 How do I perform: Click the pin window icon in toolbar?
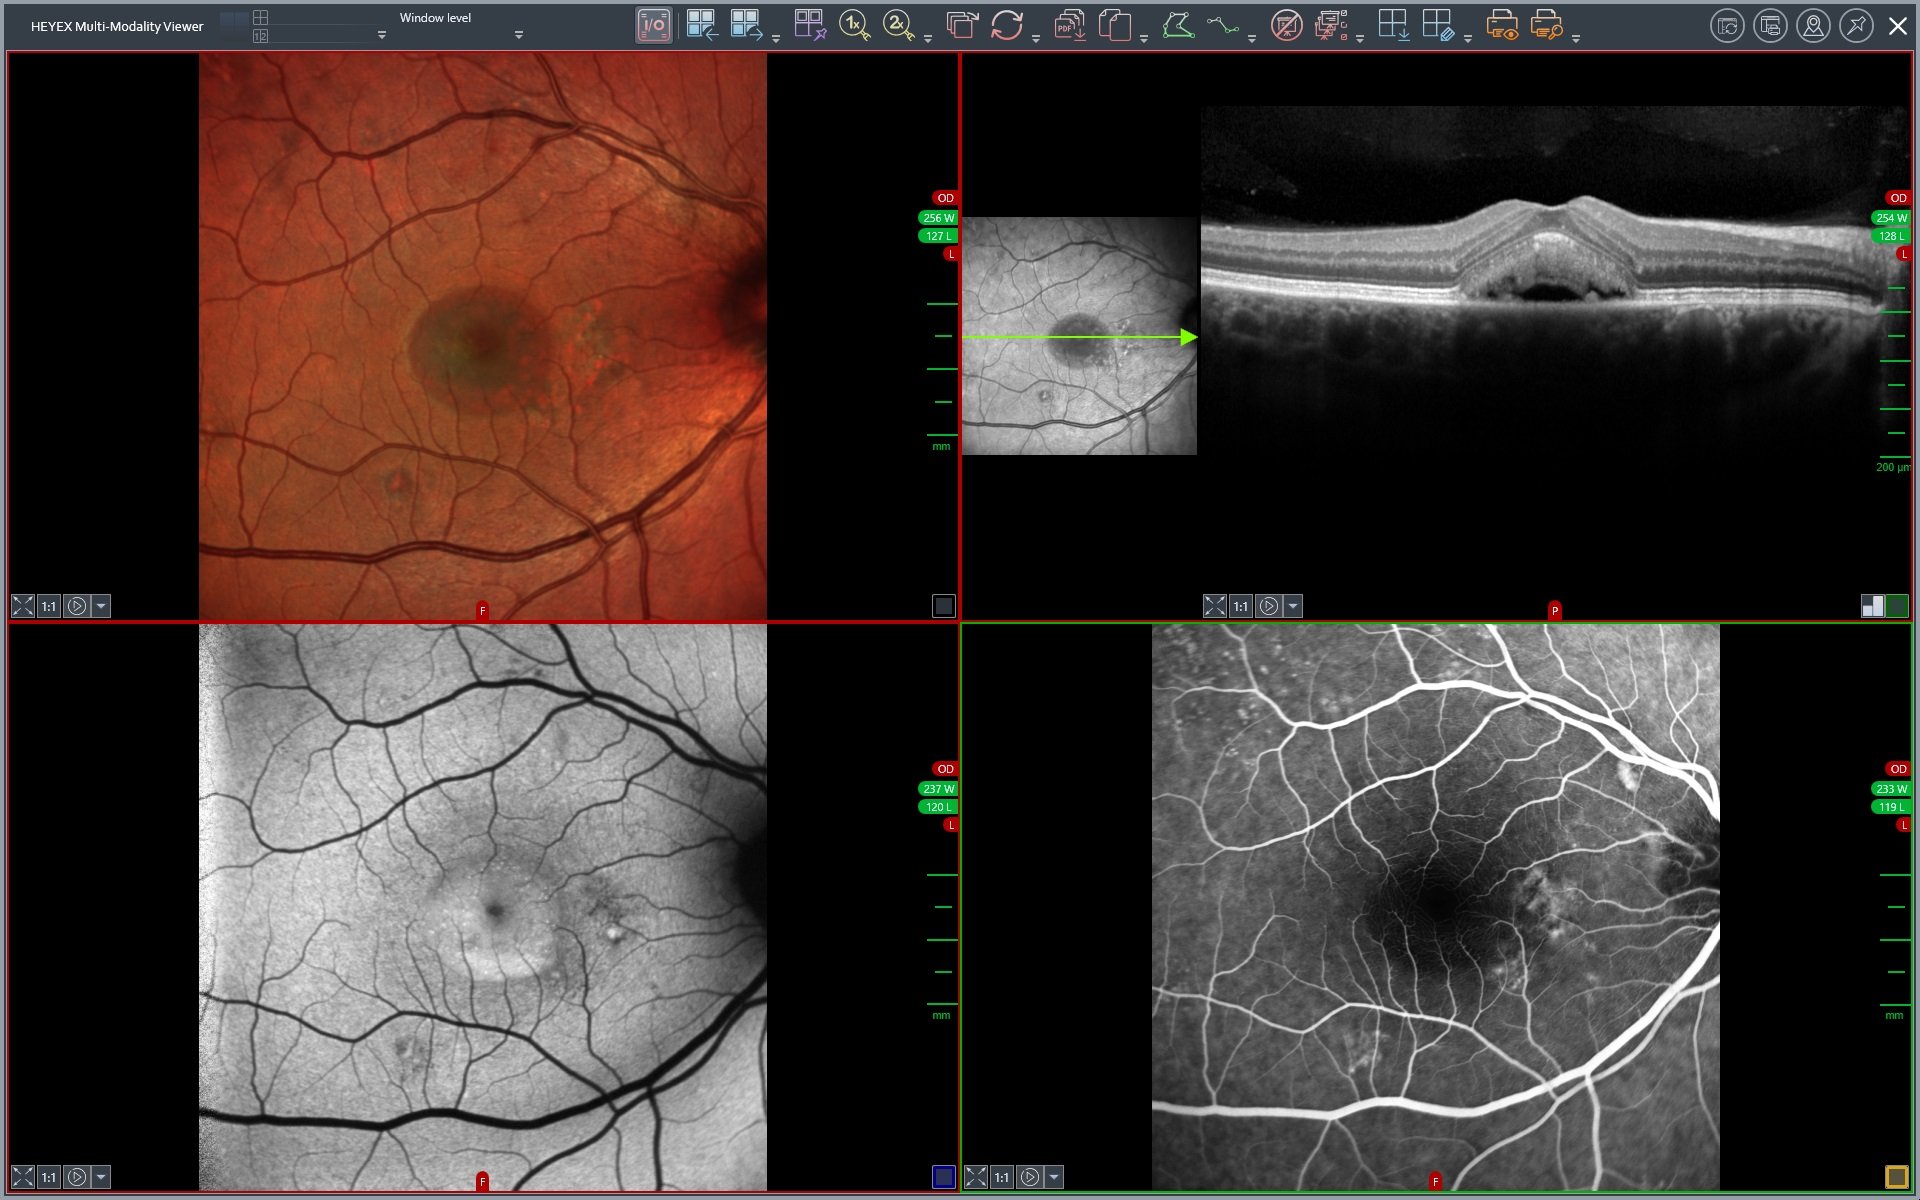click(1856, 26)
